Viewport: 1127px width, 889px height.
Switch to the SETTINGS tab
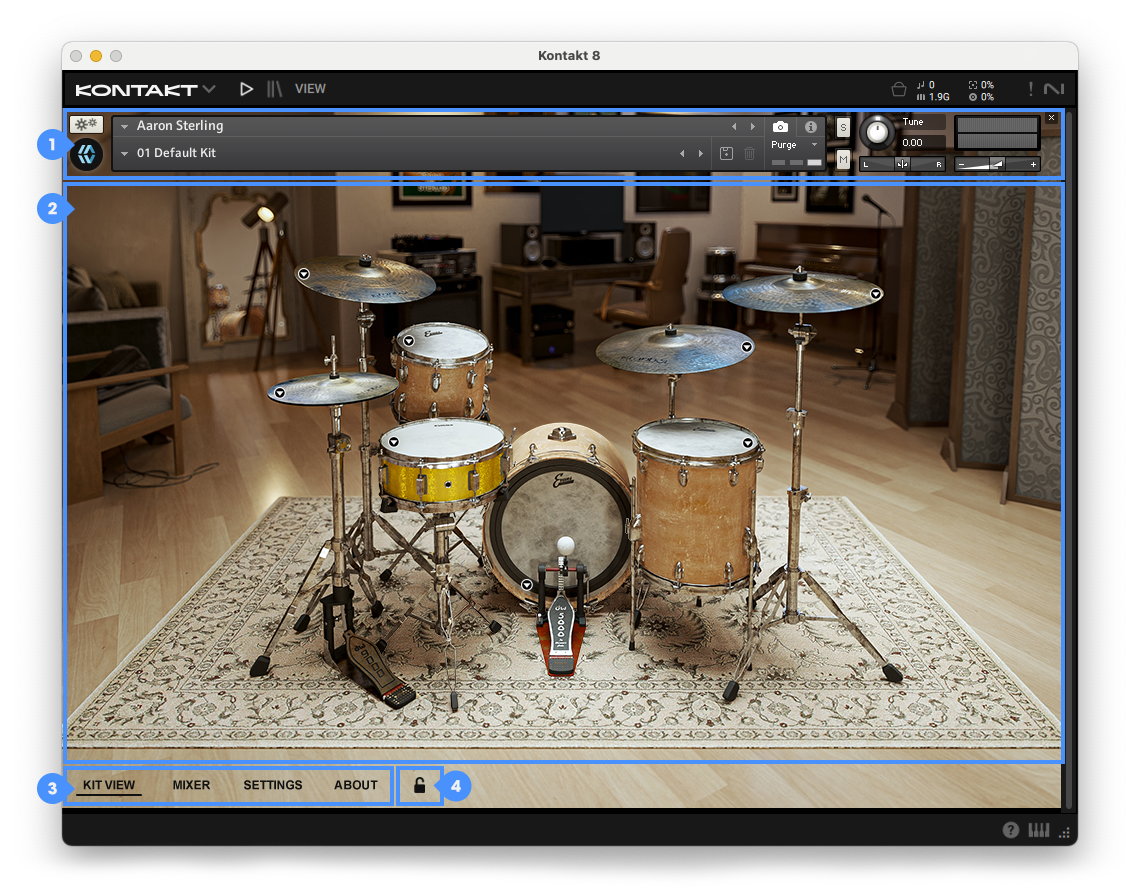pos(272,785)
